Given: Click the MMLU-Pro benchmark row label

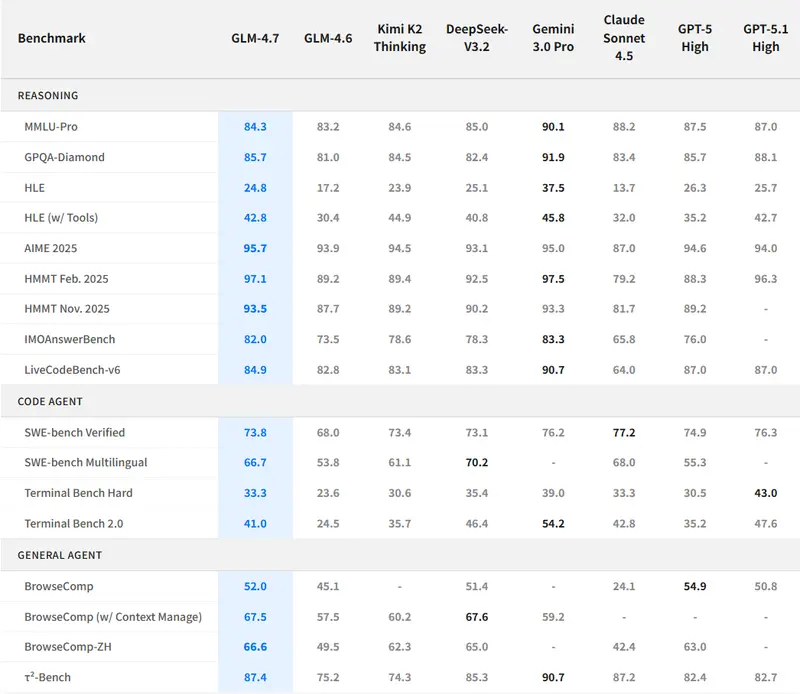Looking at the screenshot, I should pos(51,127).
